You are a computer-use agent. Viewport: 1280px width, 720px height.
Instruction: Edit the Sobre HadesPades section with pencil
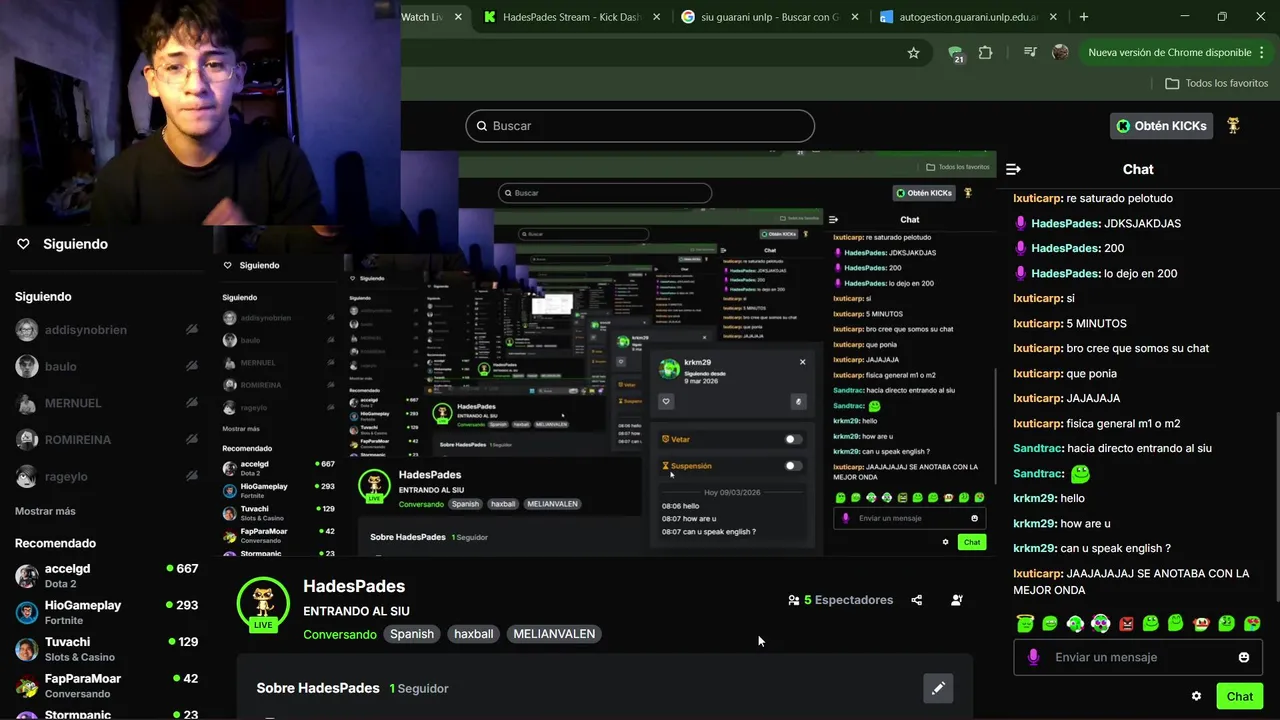(x=938, y=688)
